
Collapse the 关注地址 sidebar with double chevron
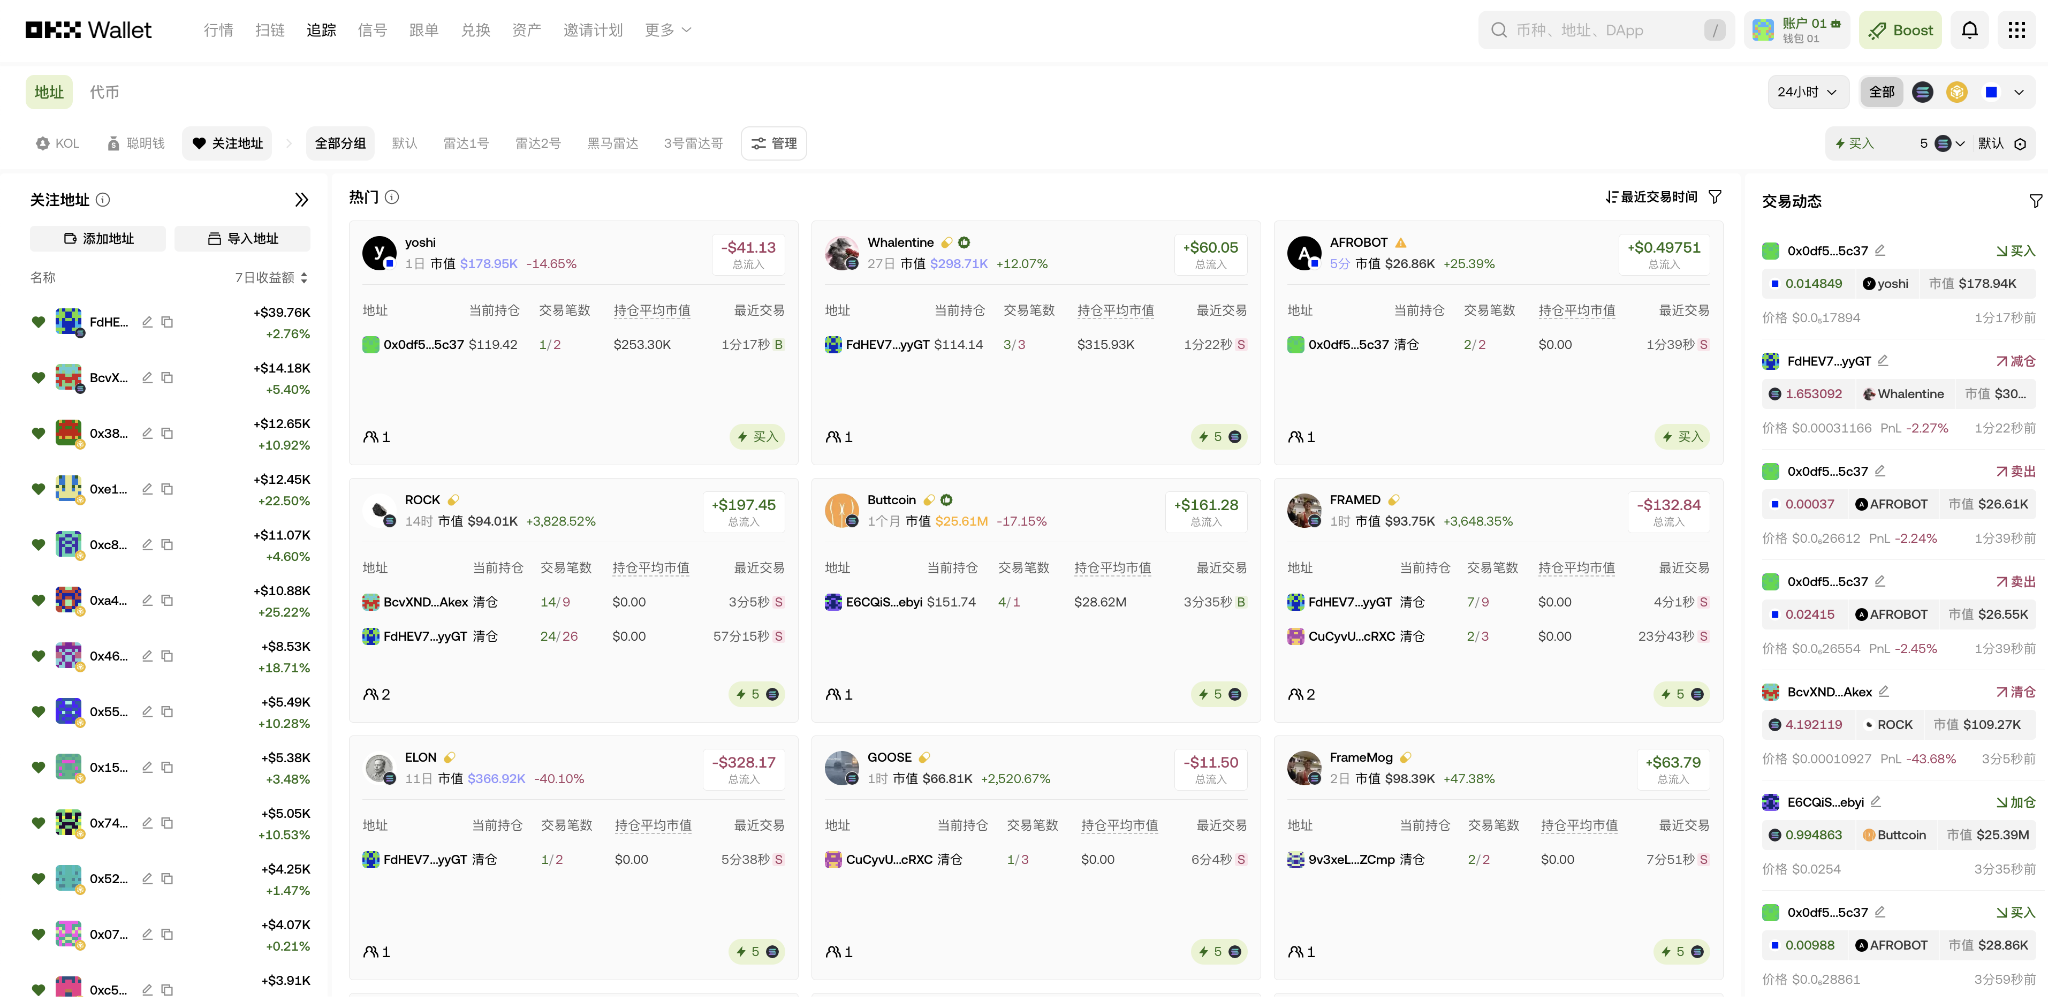pyautogui.click(x=302, y=199)
